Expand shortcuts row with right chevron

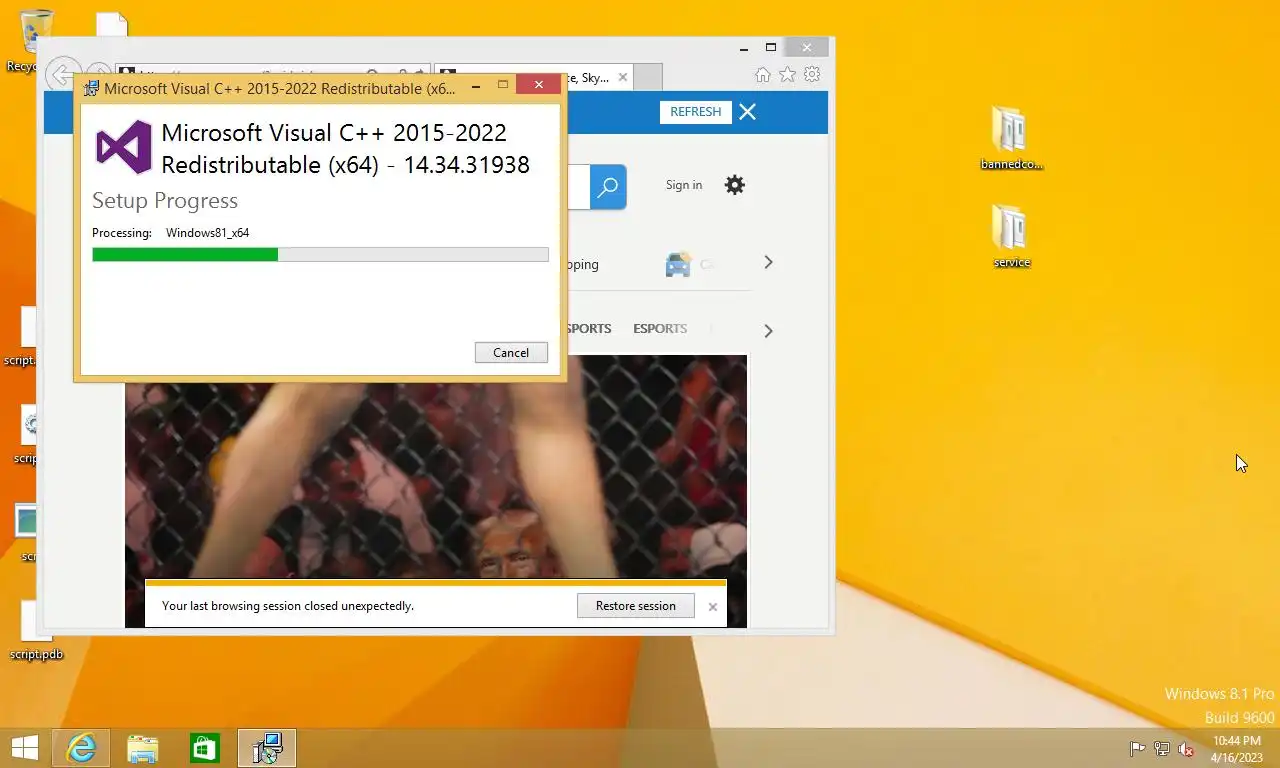[768, 262]
